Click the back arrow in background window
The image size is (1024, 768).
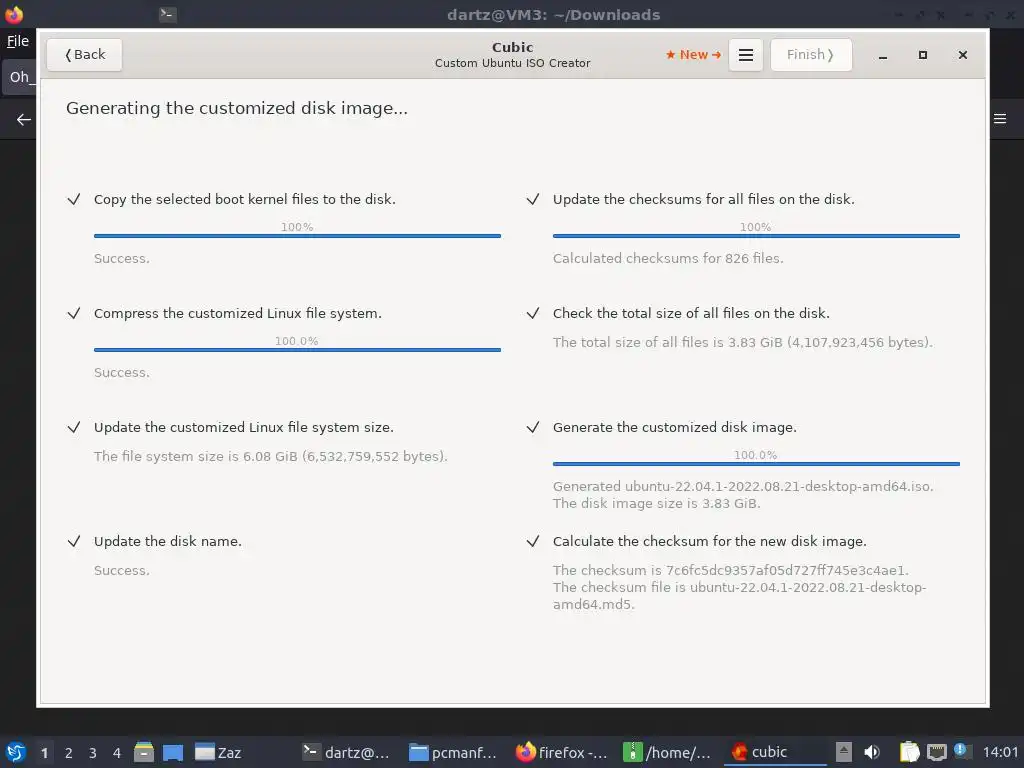pos(24,120)
